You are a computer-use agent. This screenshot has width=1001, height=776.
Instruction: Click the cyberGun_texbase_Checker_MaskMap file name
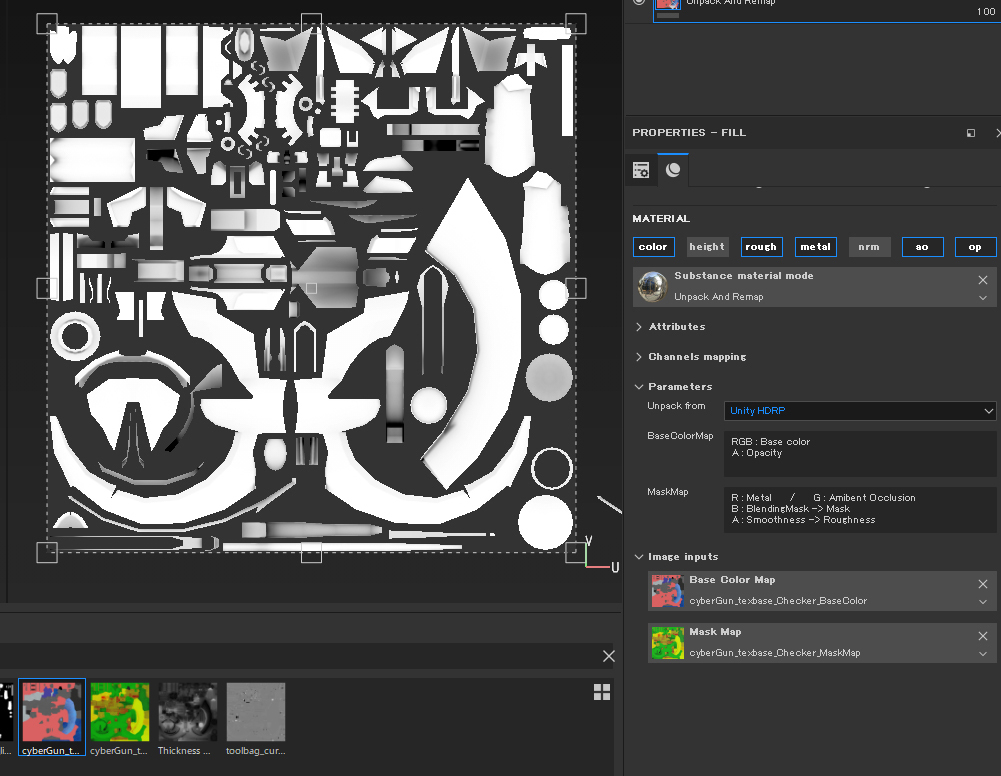tap(774, 653)
